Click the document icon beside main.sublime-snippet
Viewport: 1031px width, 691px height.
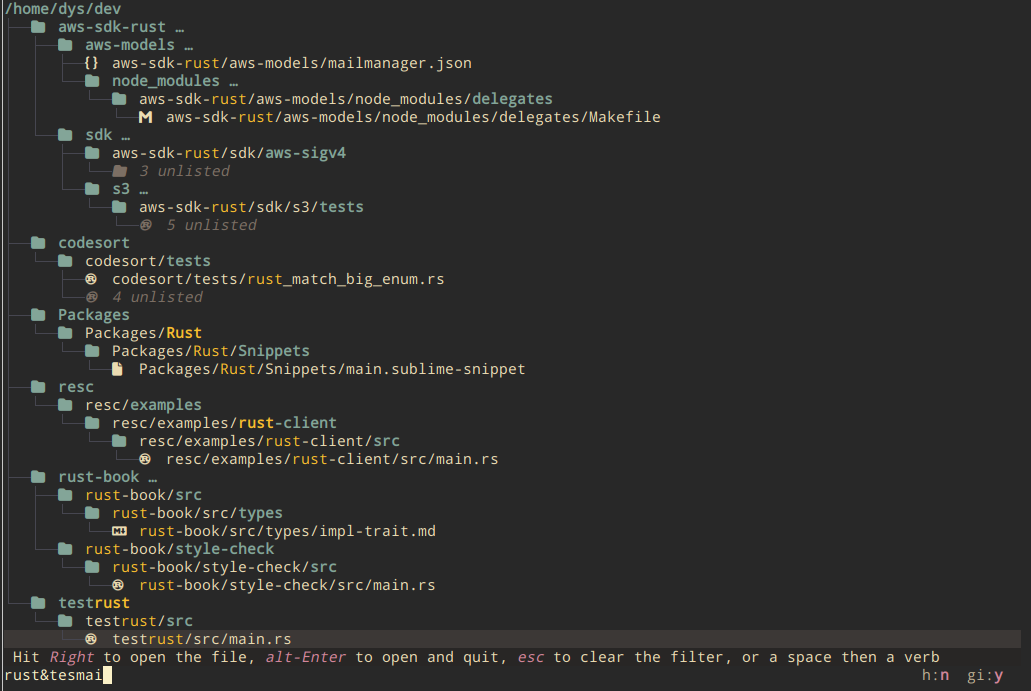click(x=119, y=369)
